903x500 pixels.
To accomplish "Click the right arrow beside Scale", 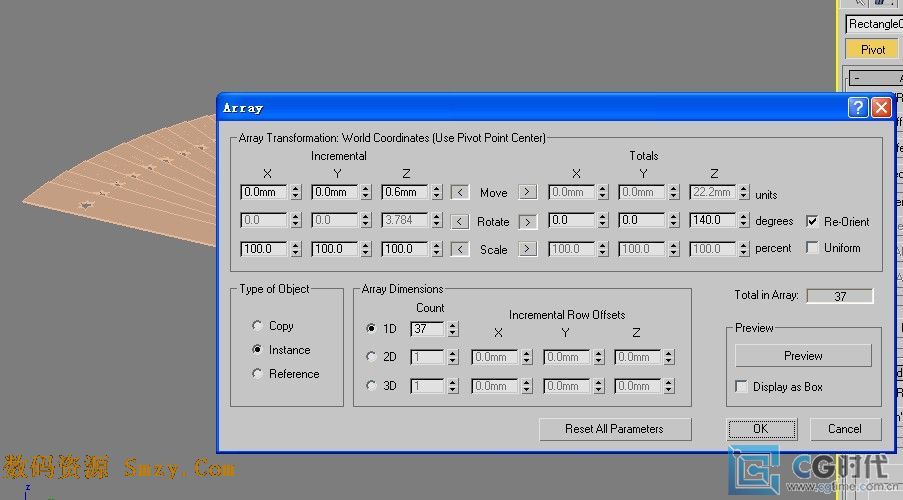I will click(x=527, y=249).
